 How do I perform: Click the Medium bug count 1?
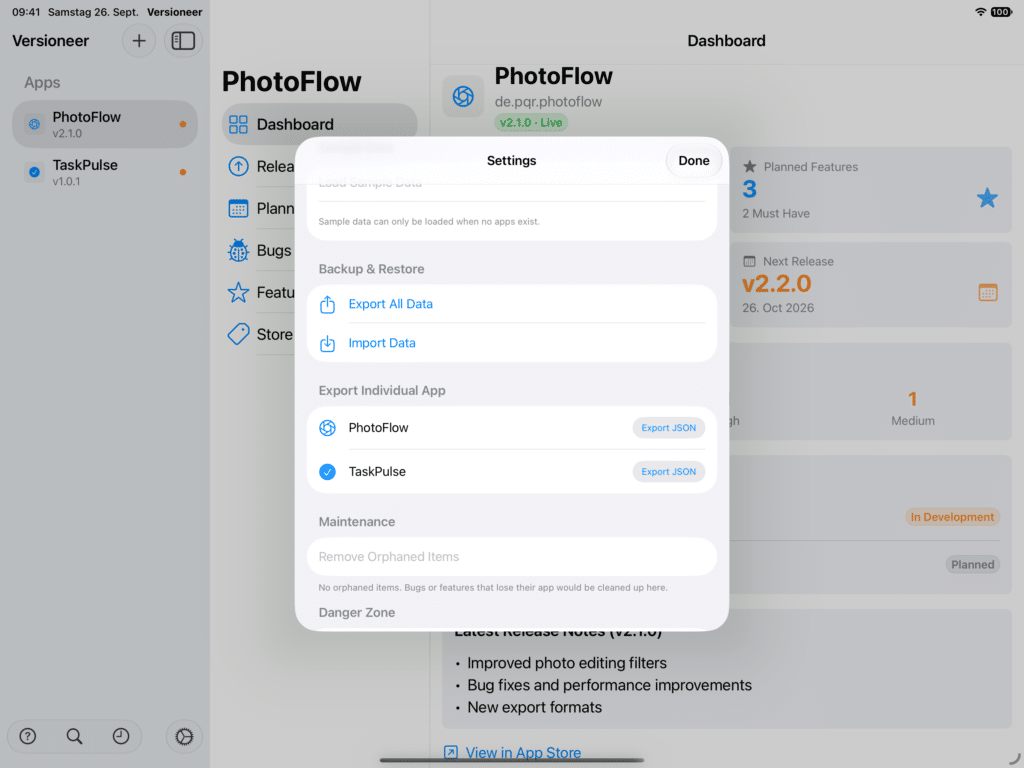[x=912, y=399]
